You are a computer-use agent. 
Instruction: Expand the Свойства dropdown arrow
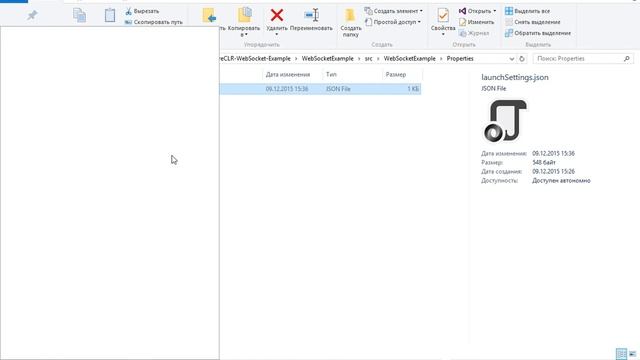pyautogui.click(x=443, y=35)
